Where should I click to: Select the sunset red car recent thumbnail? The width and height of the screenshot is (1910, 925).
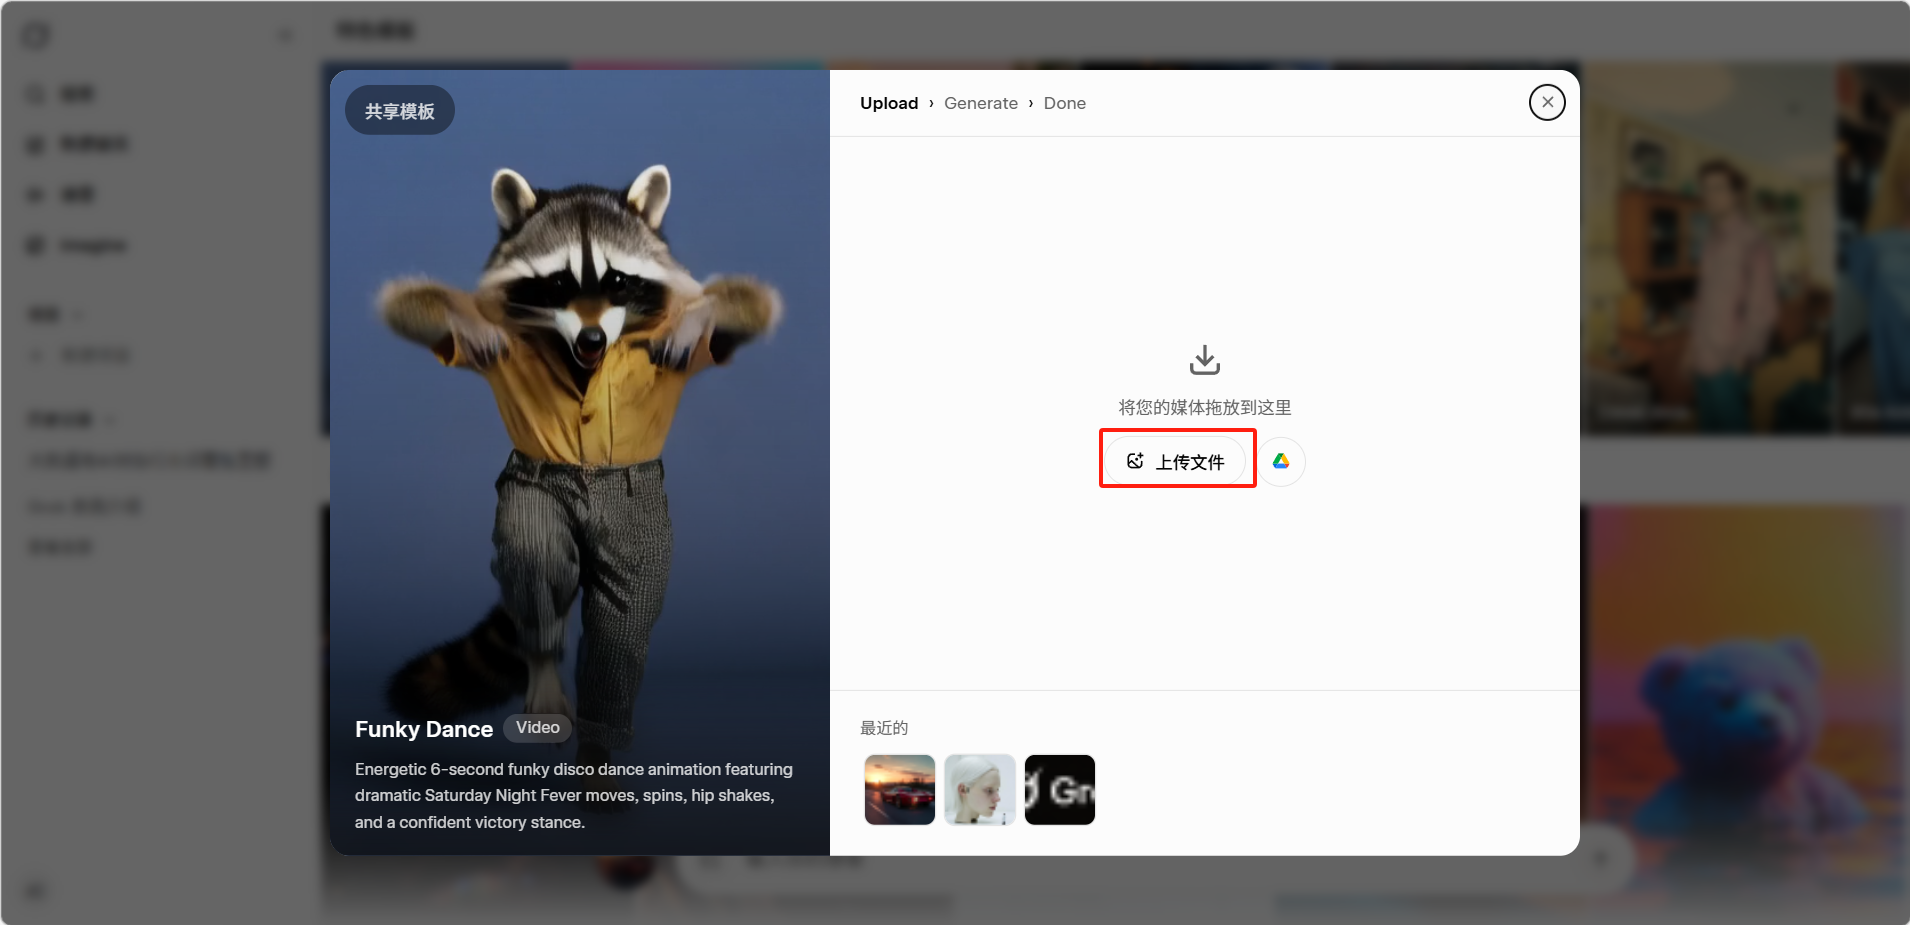pos(899,790)
